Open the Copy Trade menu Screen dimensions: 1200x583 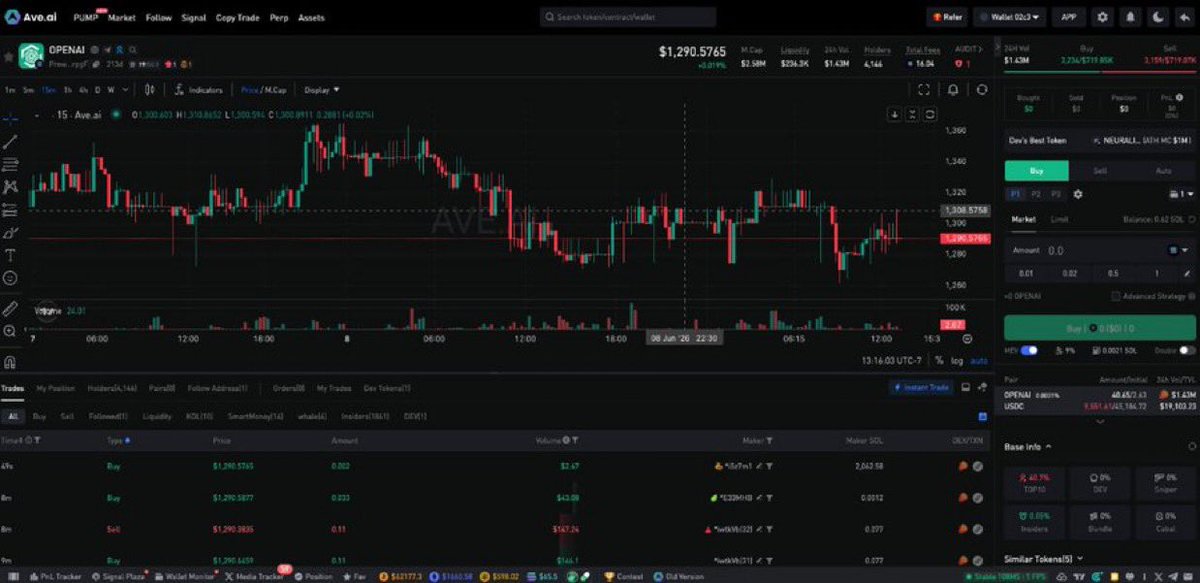(x=239, y=18)
